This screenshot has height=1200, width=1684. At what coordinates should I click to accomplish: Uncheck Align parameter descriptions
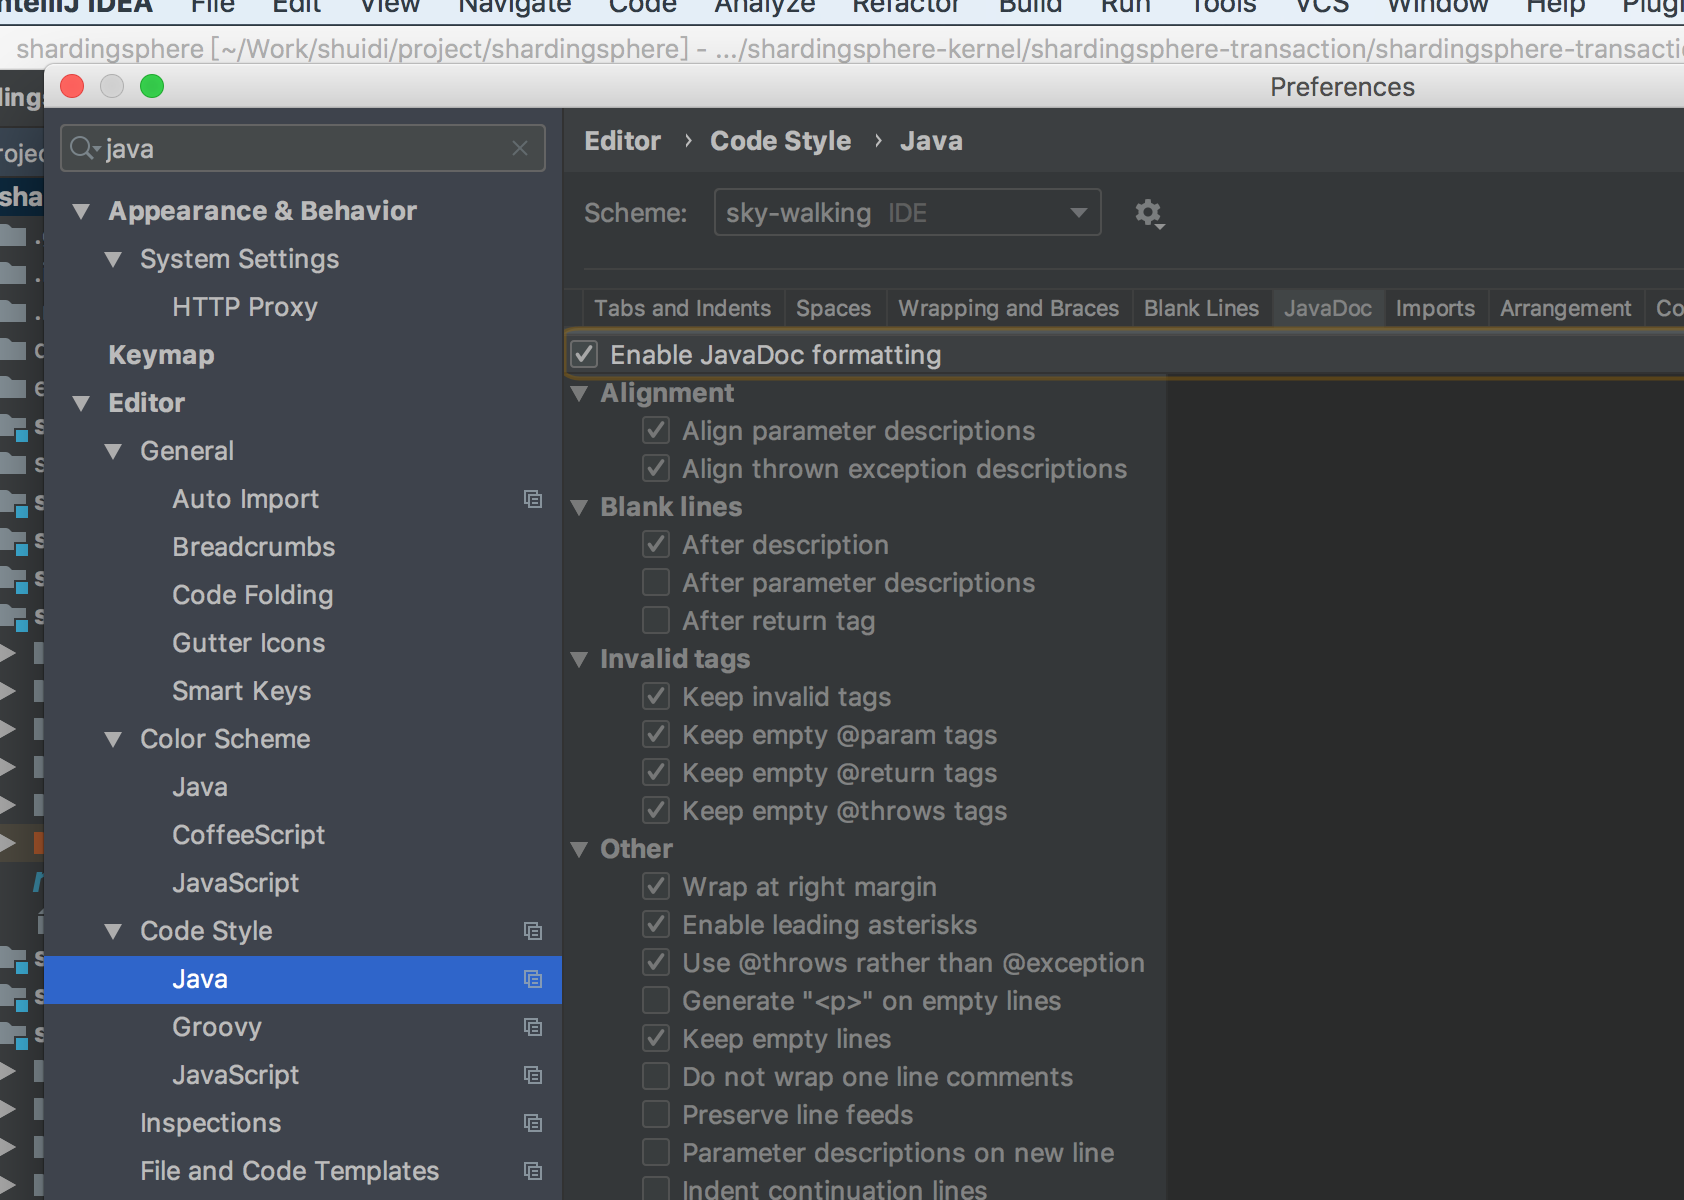coord(656,431)
